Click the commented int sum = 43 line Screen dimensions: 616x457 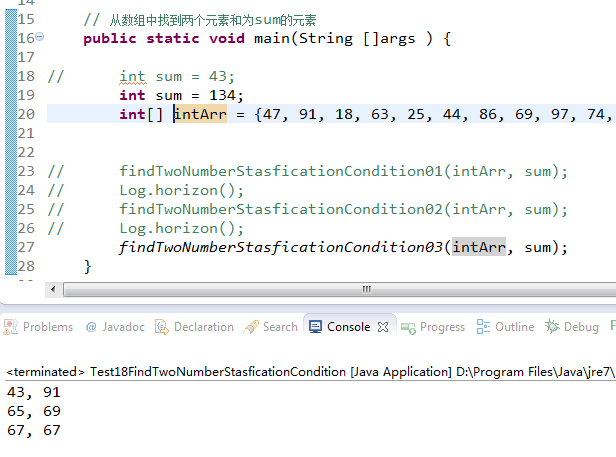coord(177,77)
